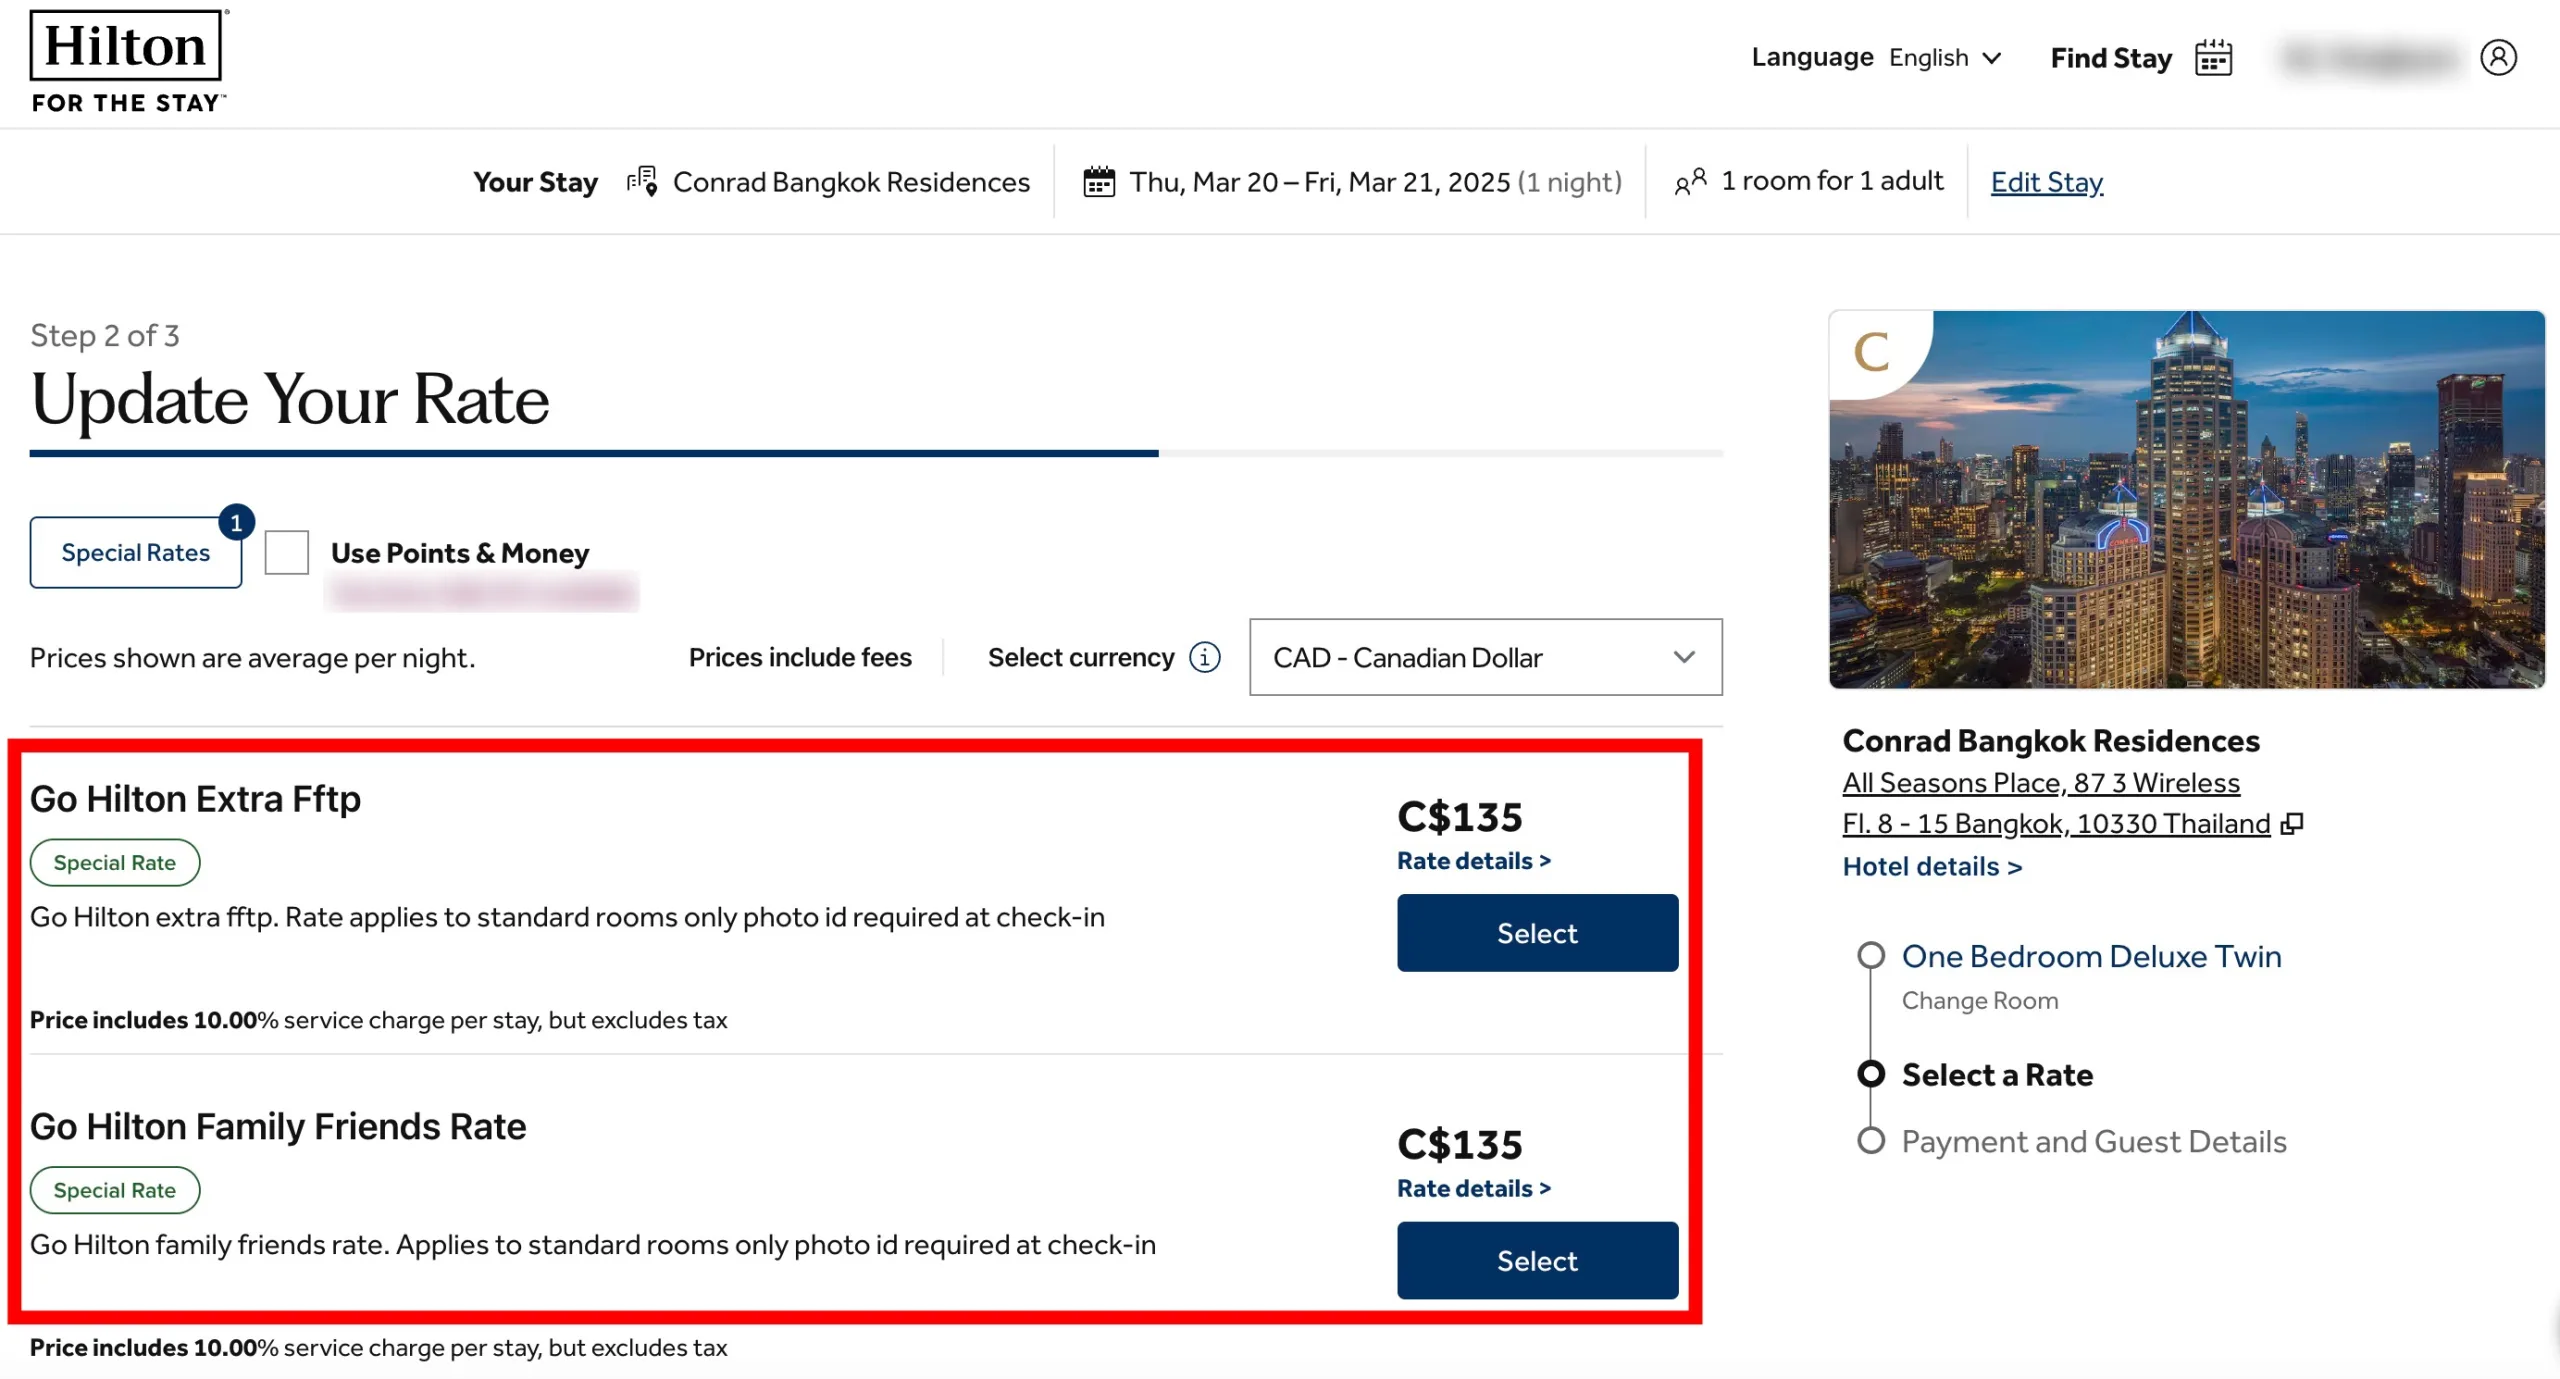This screenshot has height=1379, width=2560.
Task: Expand the CAD Canadian Dollar currency dropdown
Action: (1485, 659)
